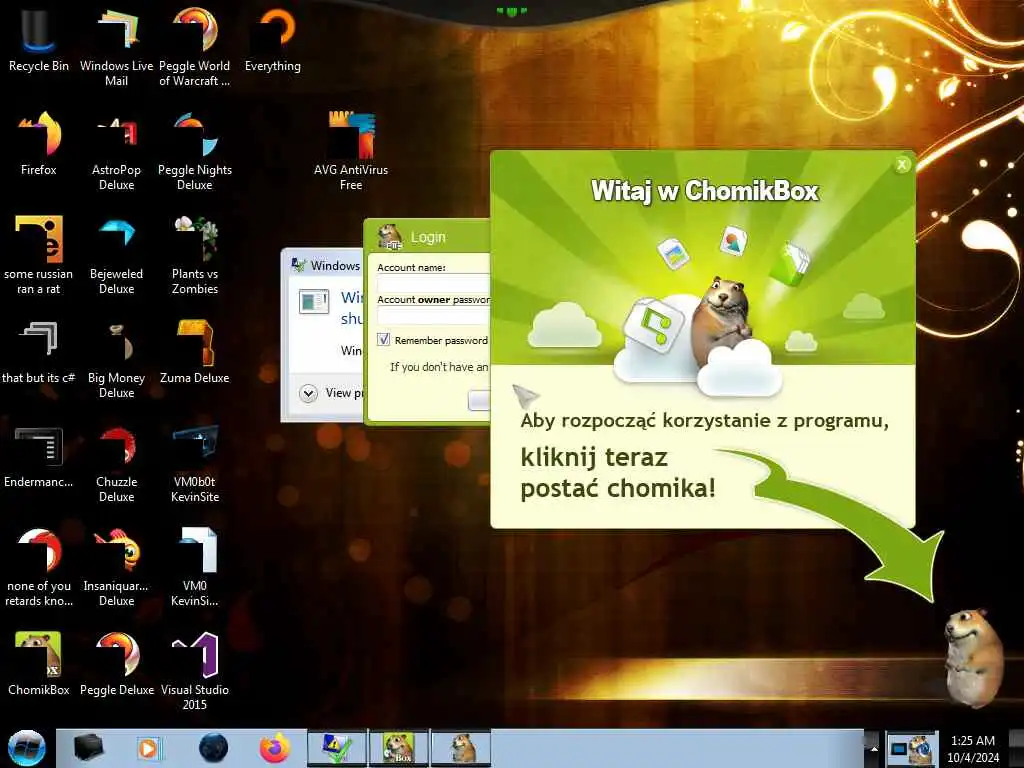
Task: Select VM0b0t KevinSite desktop icon
Action: click(x=195, y=462)
